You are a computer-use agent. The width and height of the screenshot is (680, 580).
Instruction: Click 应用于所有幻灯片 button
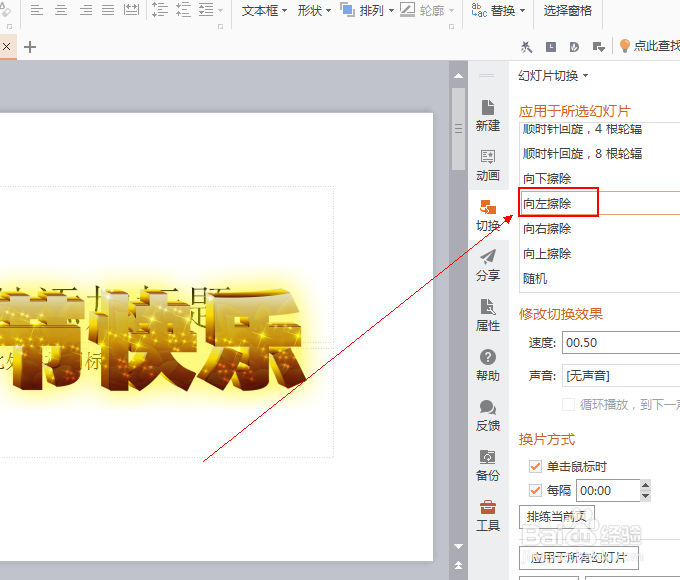coord(579,557)
